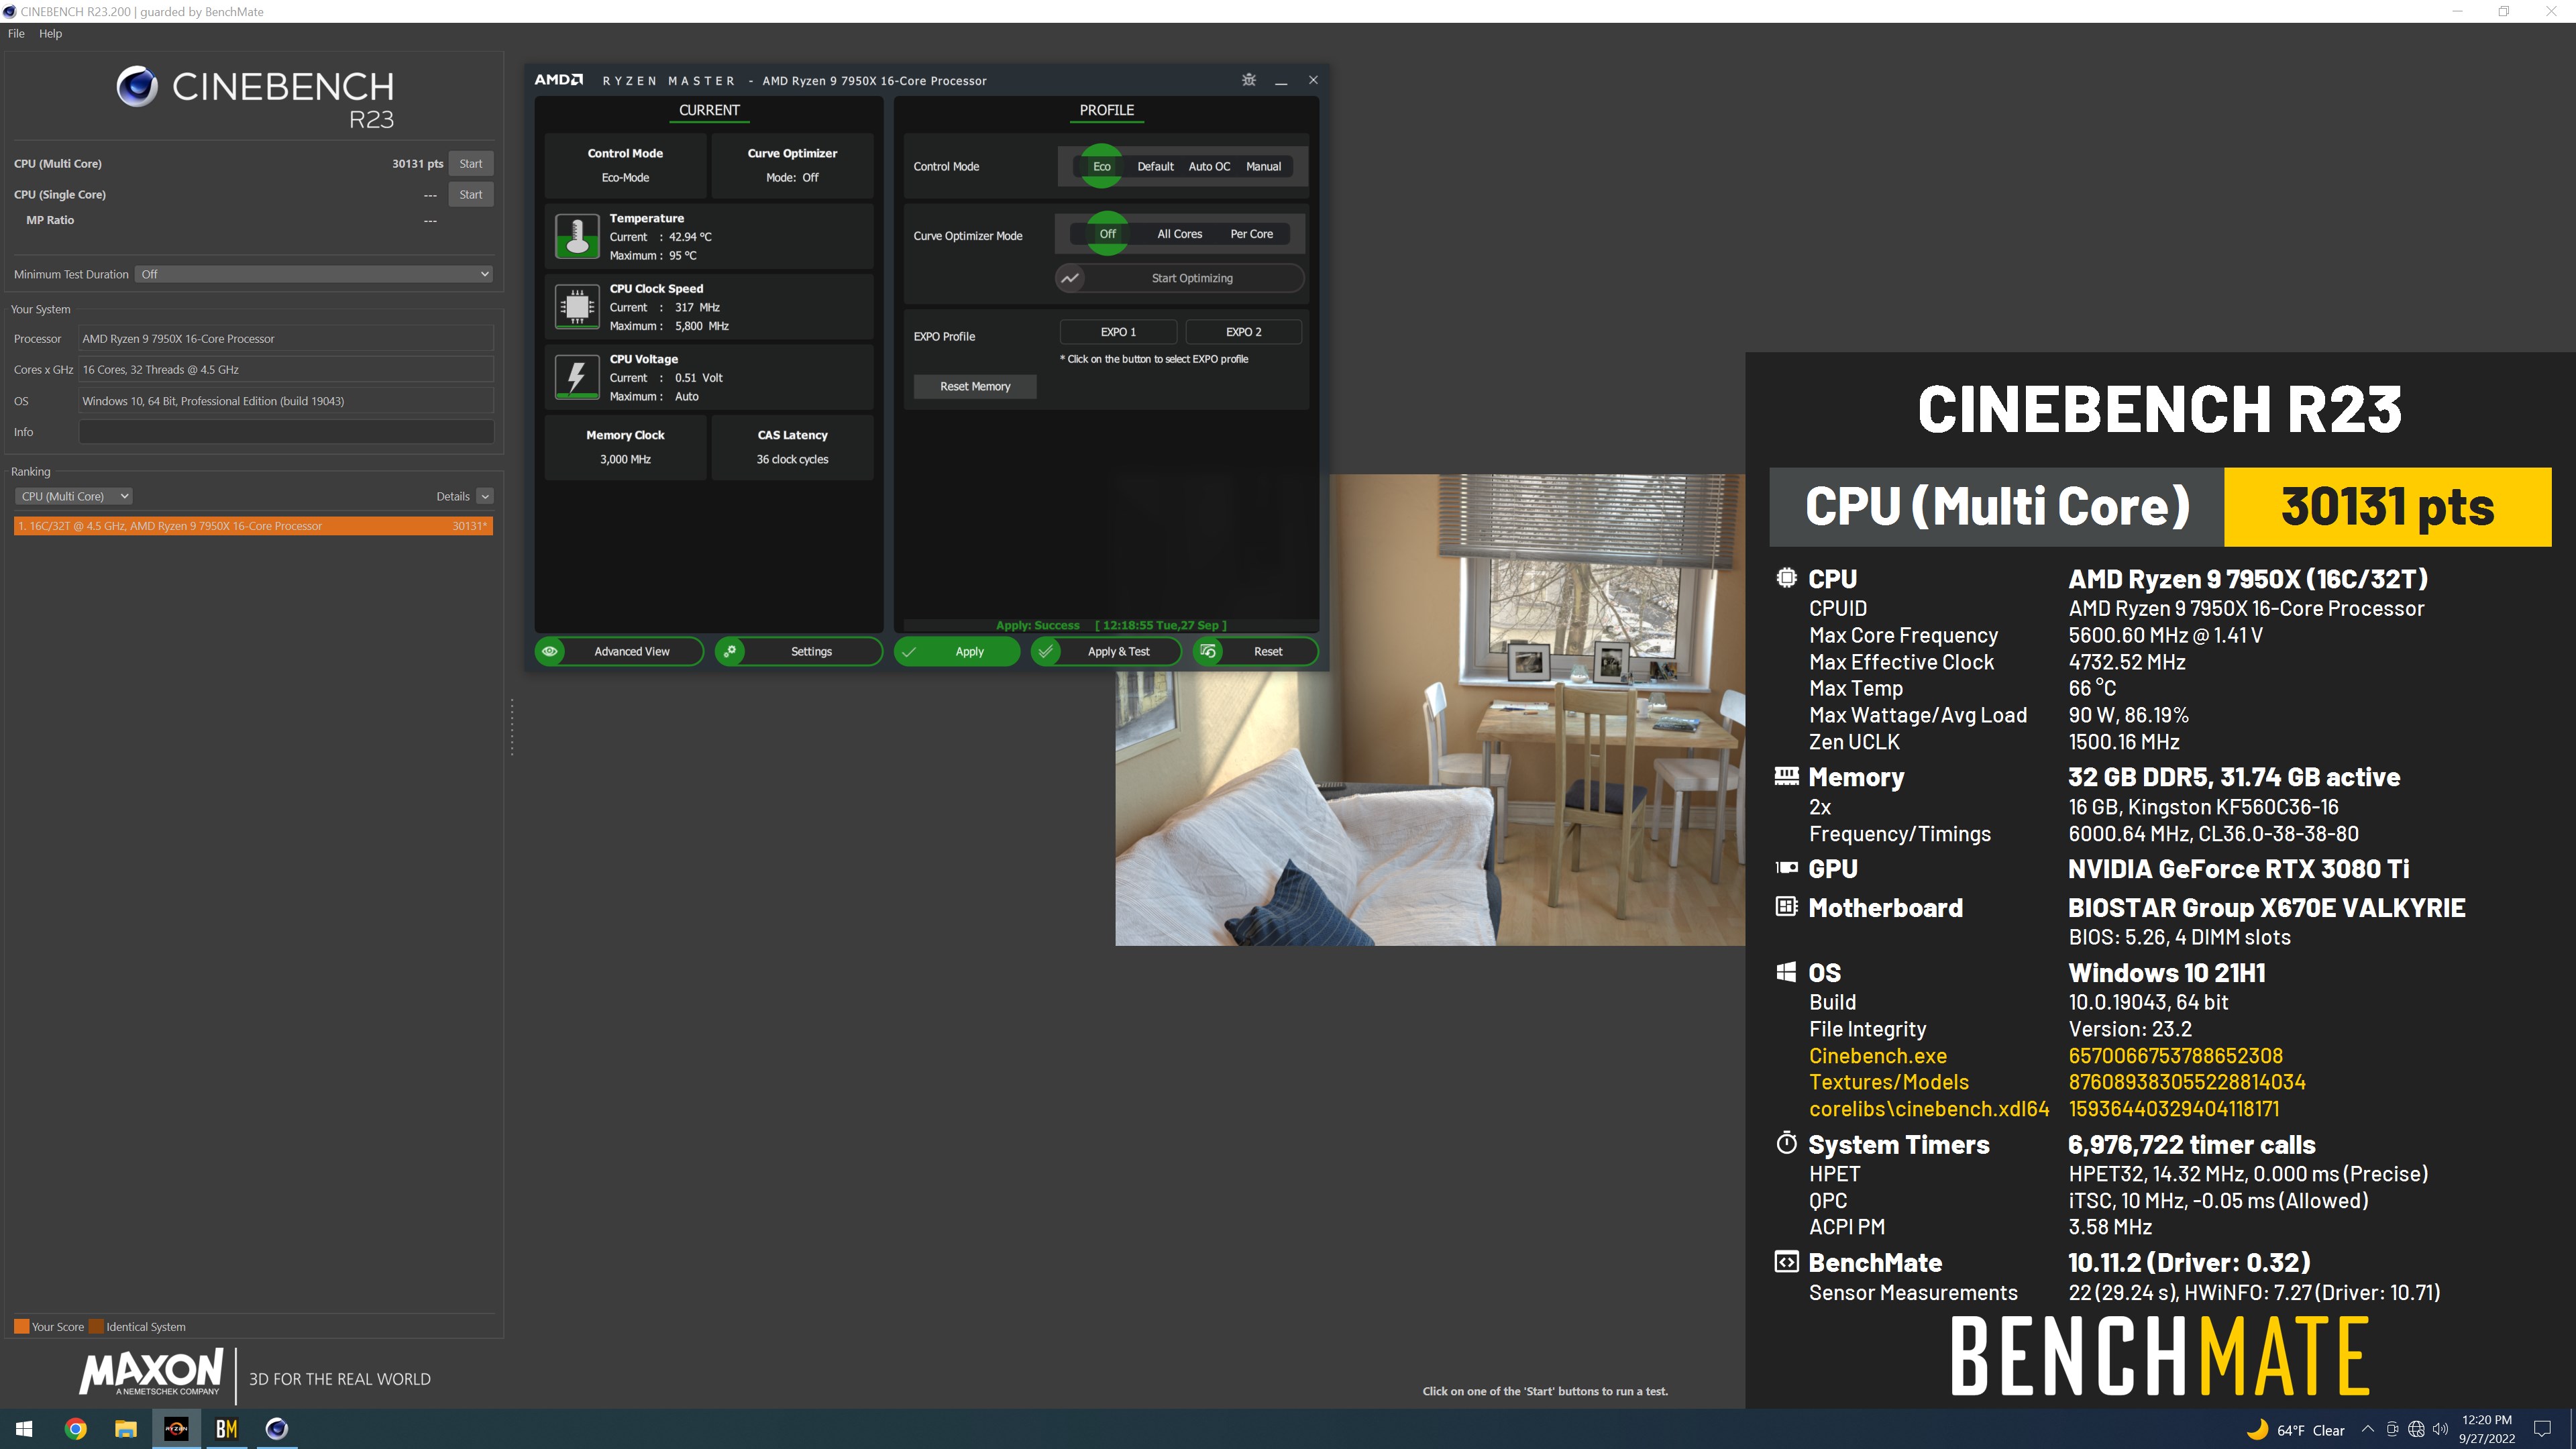Select the 7950X ranking result row
The height and width of the screenshot is (1449, 2576).
pyautogui.click(x=253, y=526)
